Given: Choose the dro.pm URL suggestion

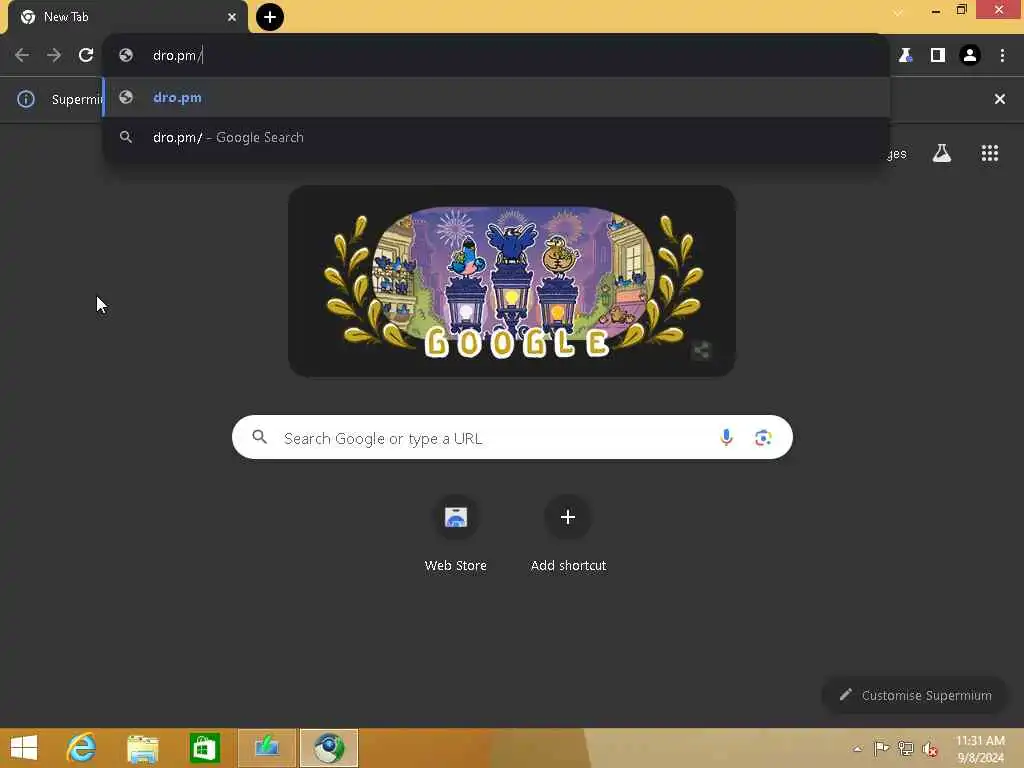Looking at the screenshot, I should [x=496, y=97].
